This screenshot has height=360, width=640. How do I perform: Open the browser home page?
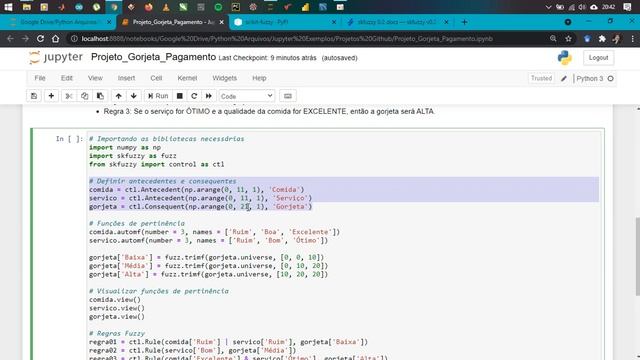56,39
